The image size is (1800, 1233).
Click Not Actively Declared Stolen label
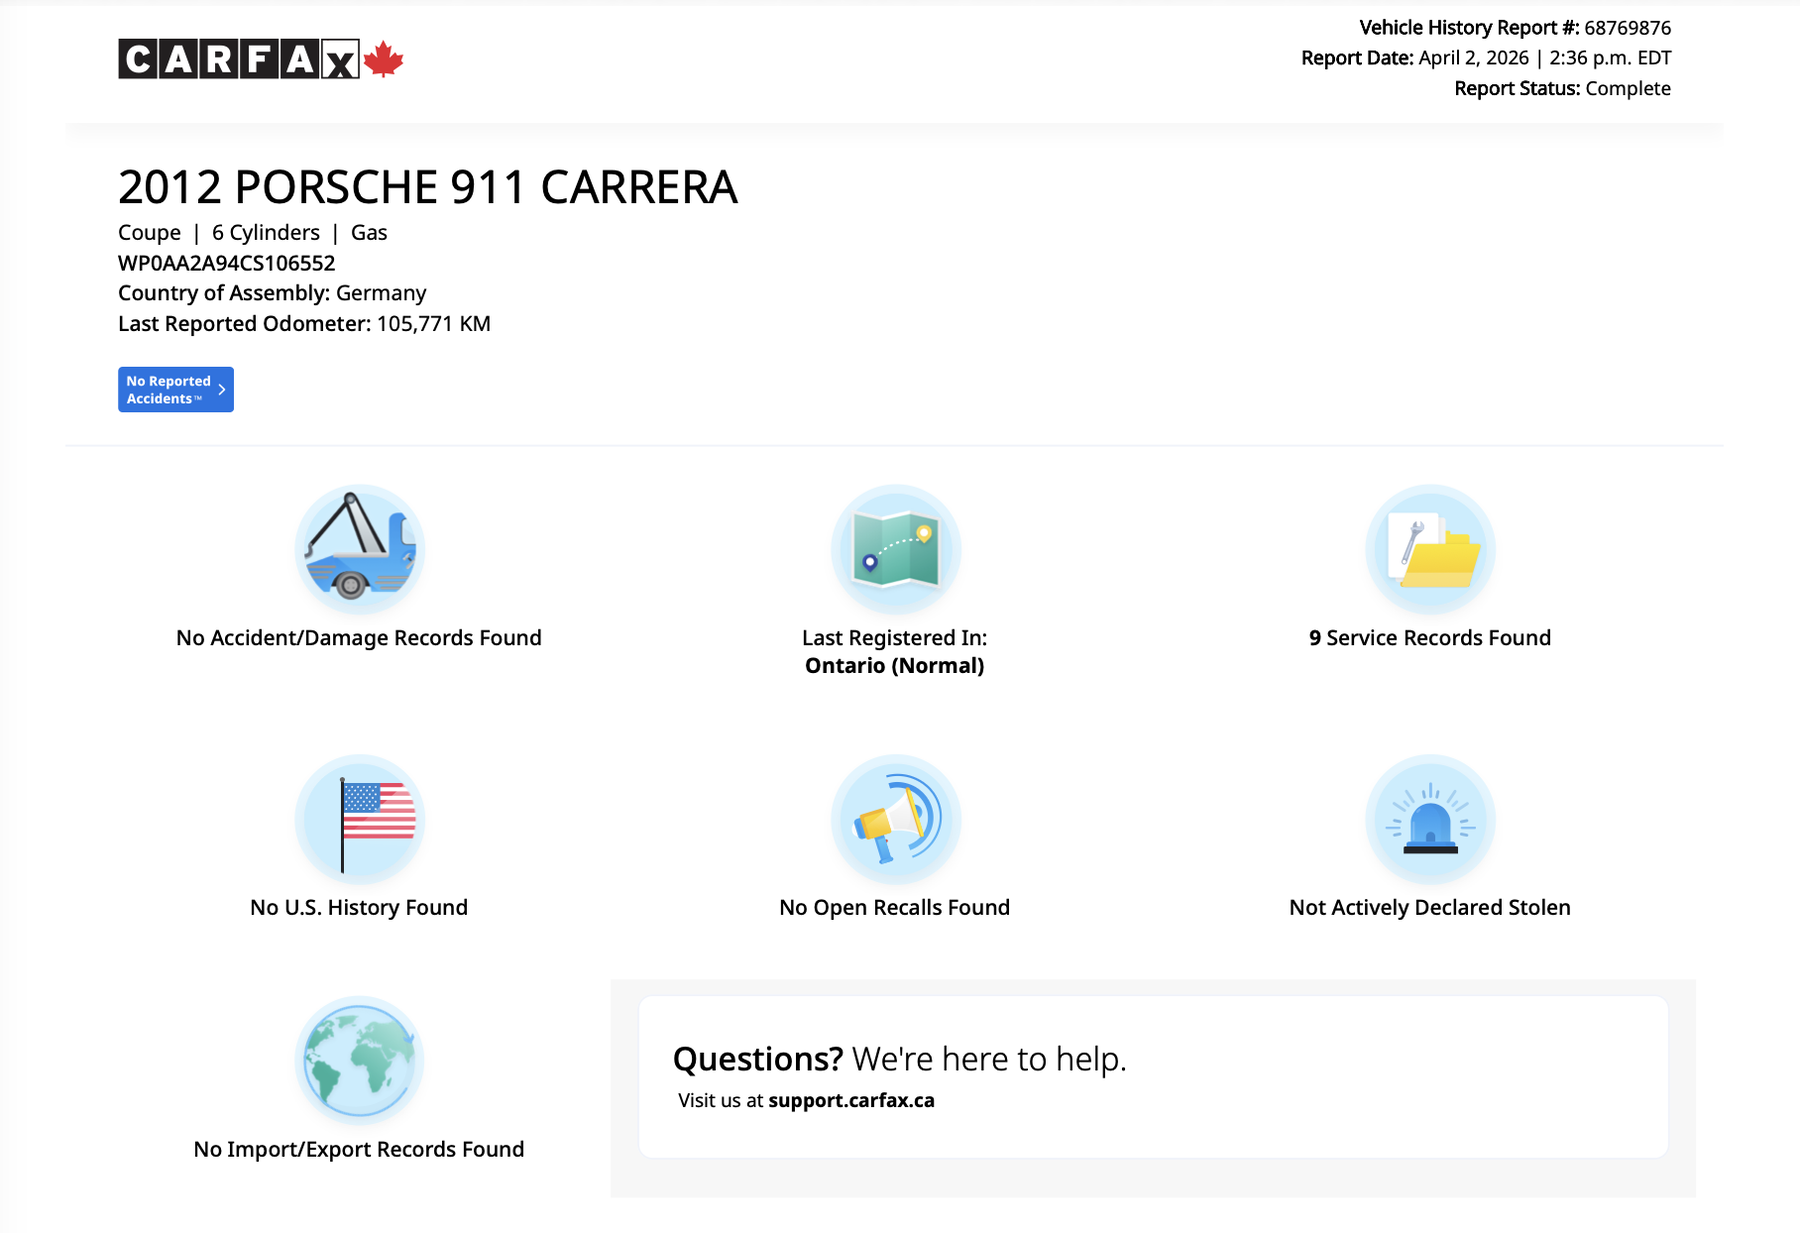coord(1429,907)
